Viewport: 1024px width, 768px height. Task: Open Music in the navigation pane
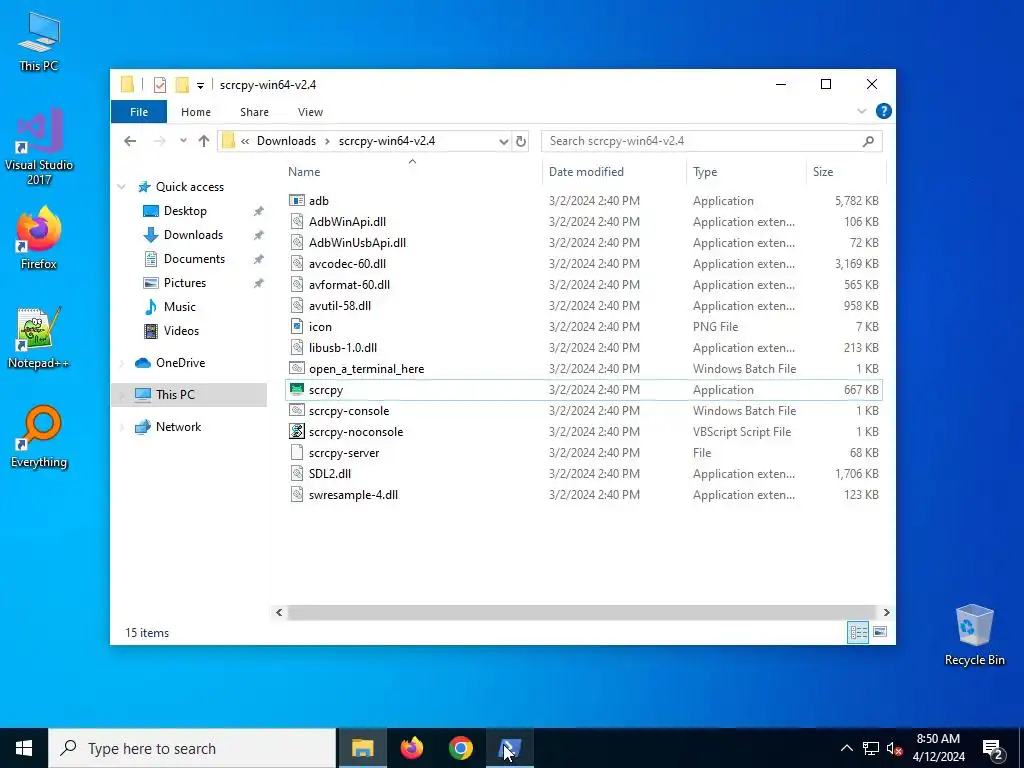pyautogui.click(x=180, y=307)
